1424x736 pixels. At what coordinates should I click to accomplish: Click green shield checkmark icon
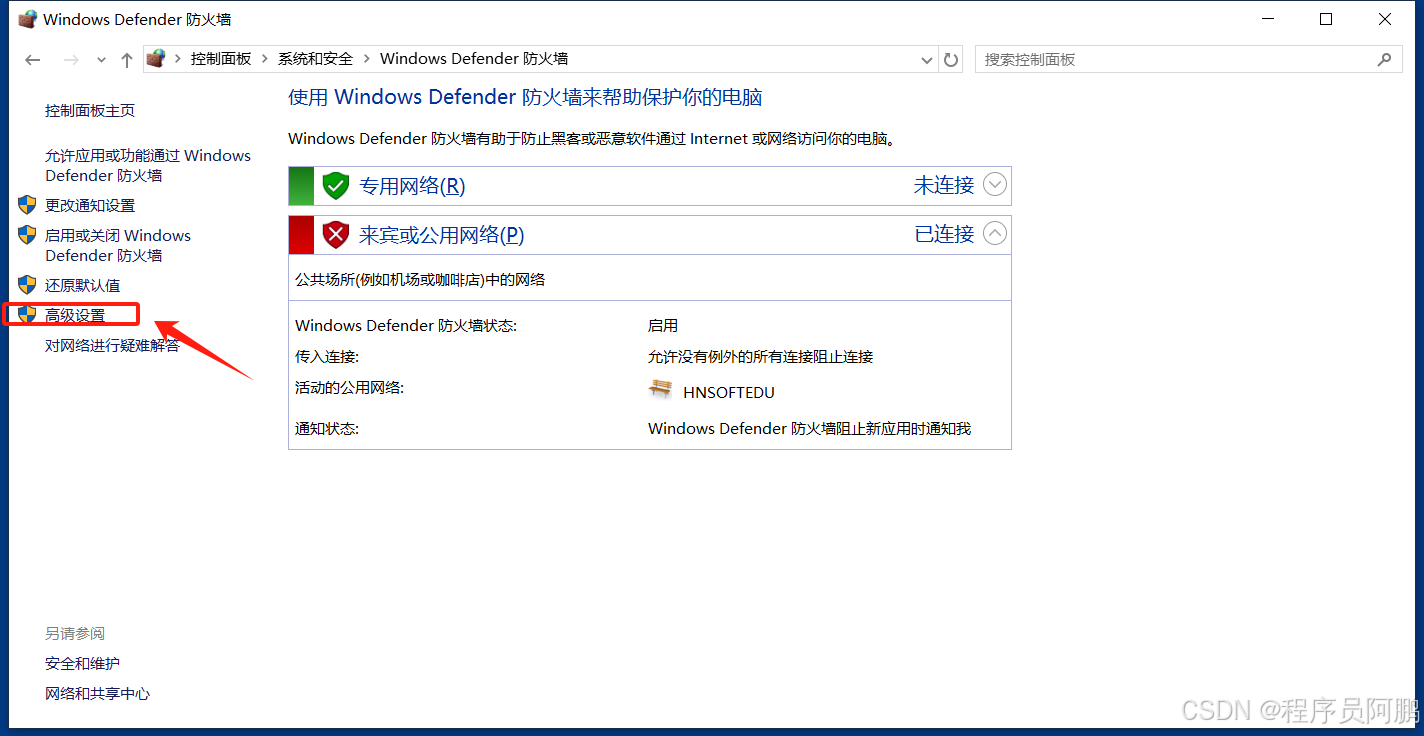[x=335, y=185]
